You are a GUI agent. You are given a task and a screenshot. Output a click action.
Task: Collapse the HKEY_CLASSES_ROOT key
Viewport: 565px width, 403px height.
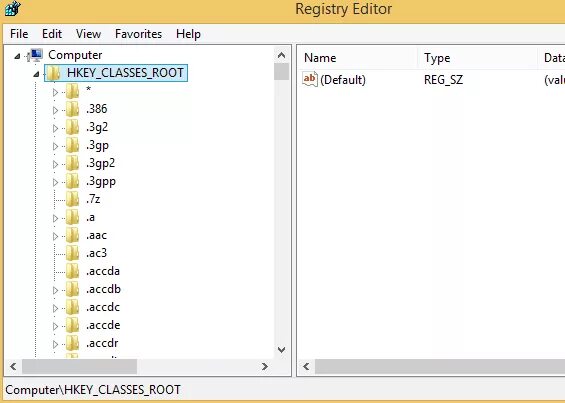point(36,74)
